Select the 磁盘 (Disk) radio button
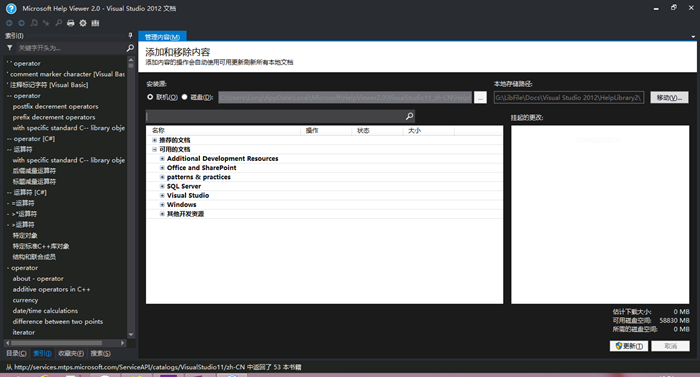 point(184,97)
